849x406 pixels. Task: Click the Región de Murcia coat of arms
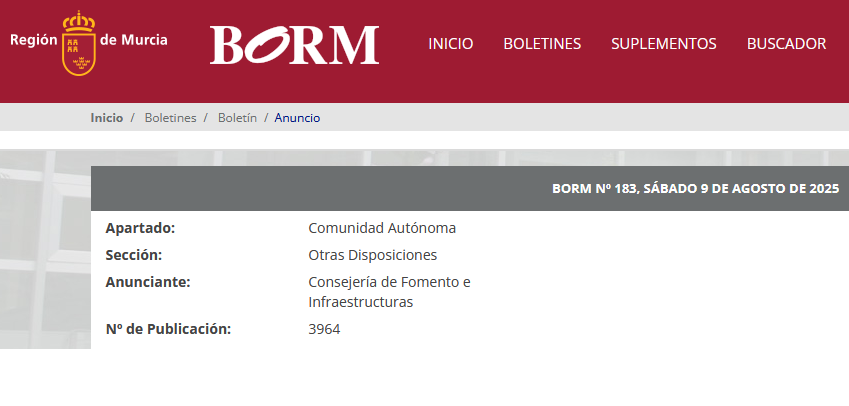click(x=78, y=43)
